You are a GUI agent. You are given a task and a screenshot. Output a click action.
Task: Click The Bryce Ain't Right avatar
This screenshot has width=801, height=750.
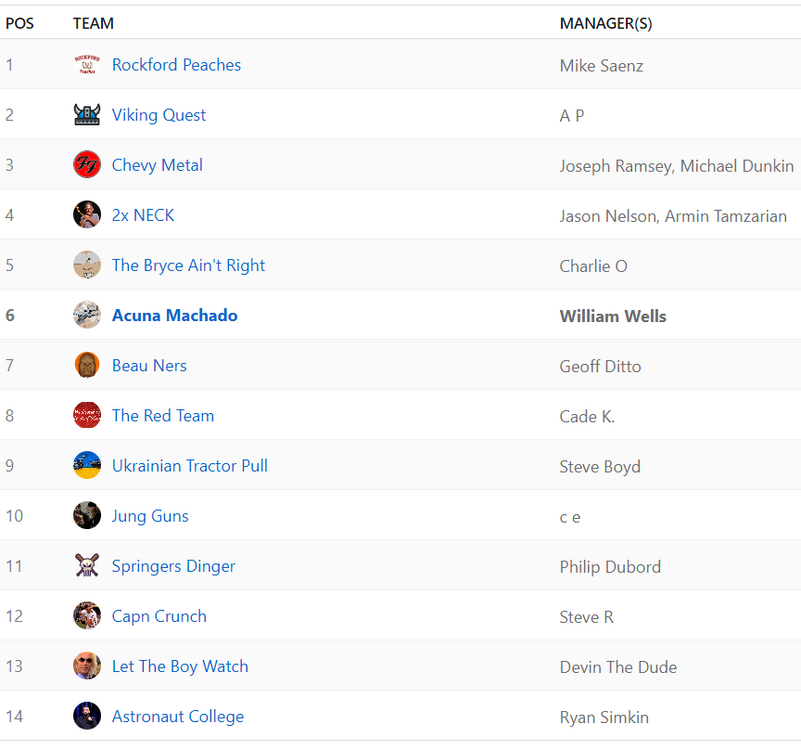(x=87, y=265)
